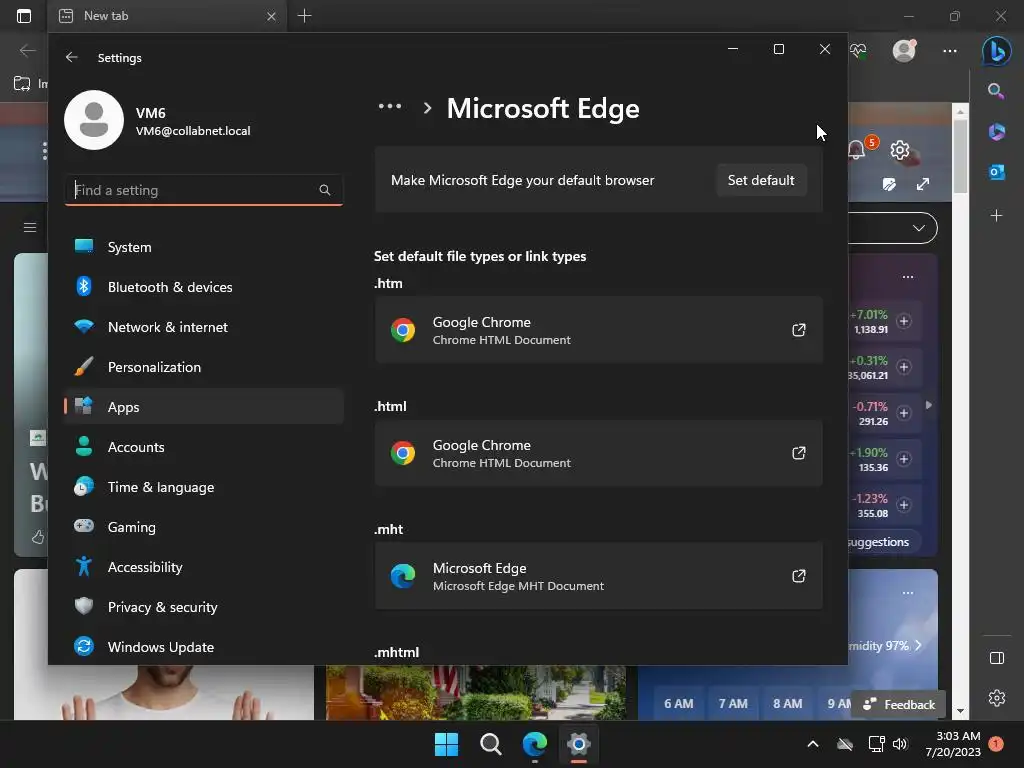Go back using the Settings back arrow
This screenshot has height=768, width=1024.
click(72, 57)
